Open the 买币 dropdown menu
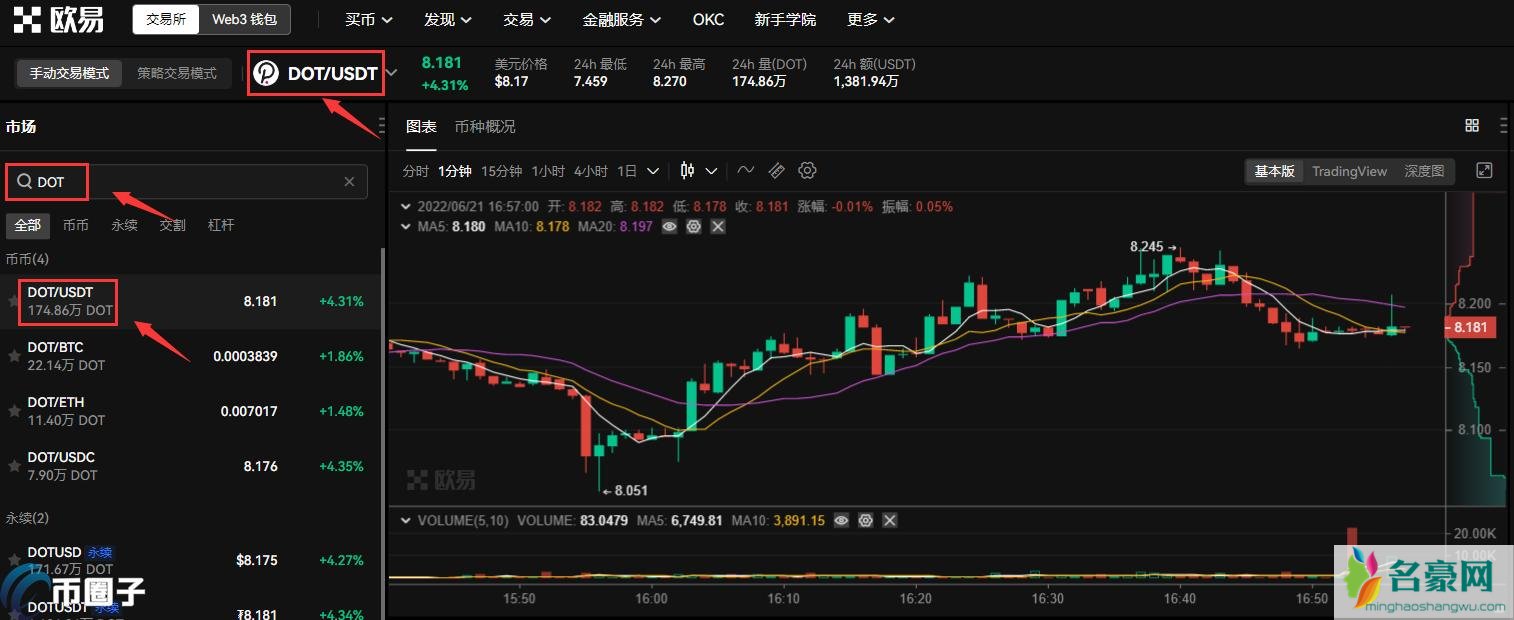This screenshot has height=620, width=1514. [x=368, y=19]
